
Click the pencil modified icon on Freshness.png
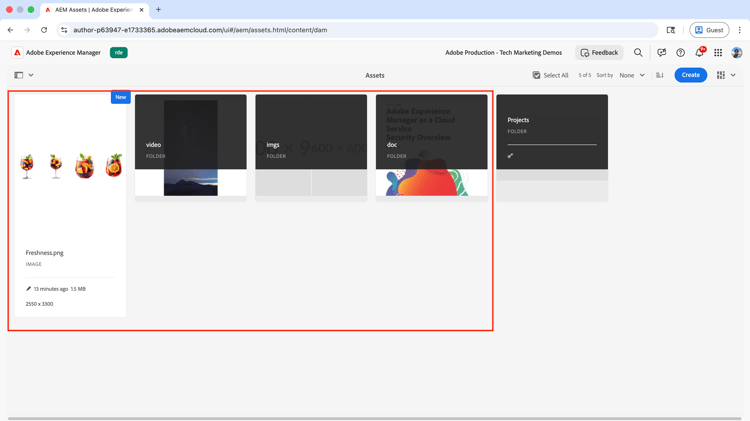pyautogui.click(x=28, y=289)
